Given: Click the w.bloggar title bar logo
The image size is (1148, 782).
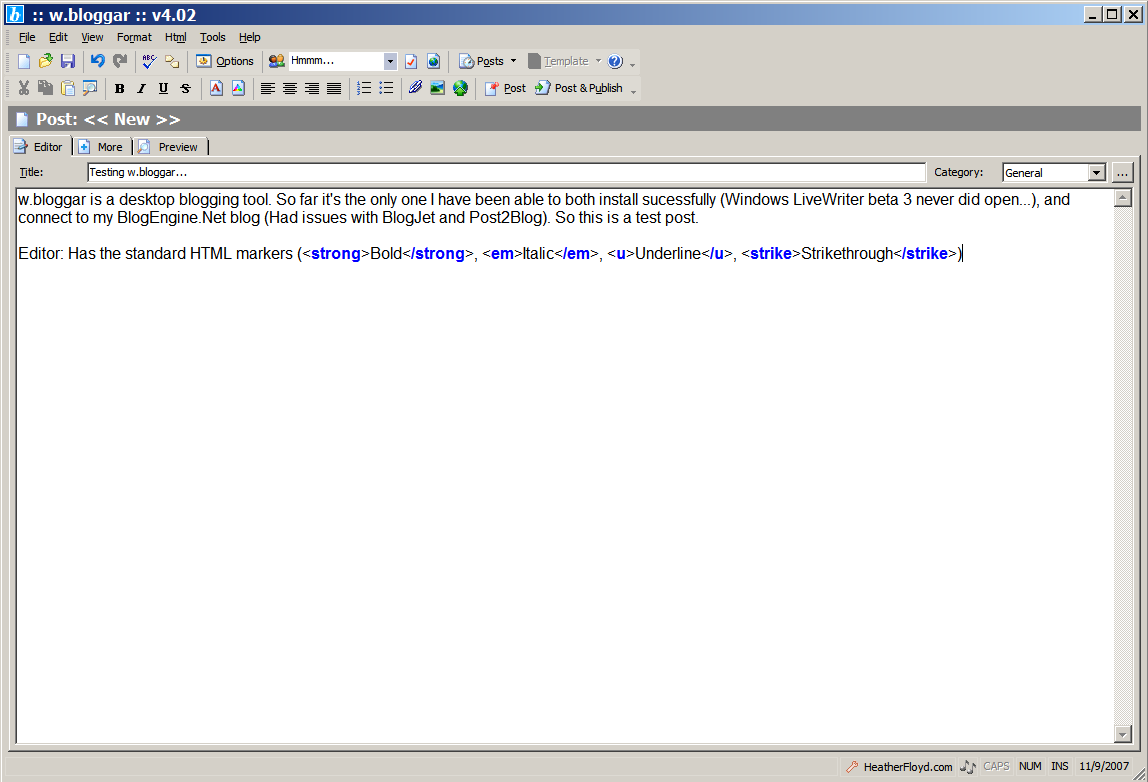Looking at the screenshot, I should coord(15,14).
